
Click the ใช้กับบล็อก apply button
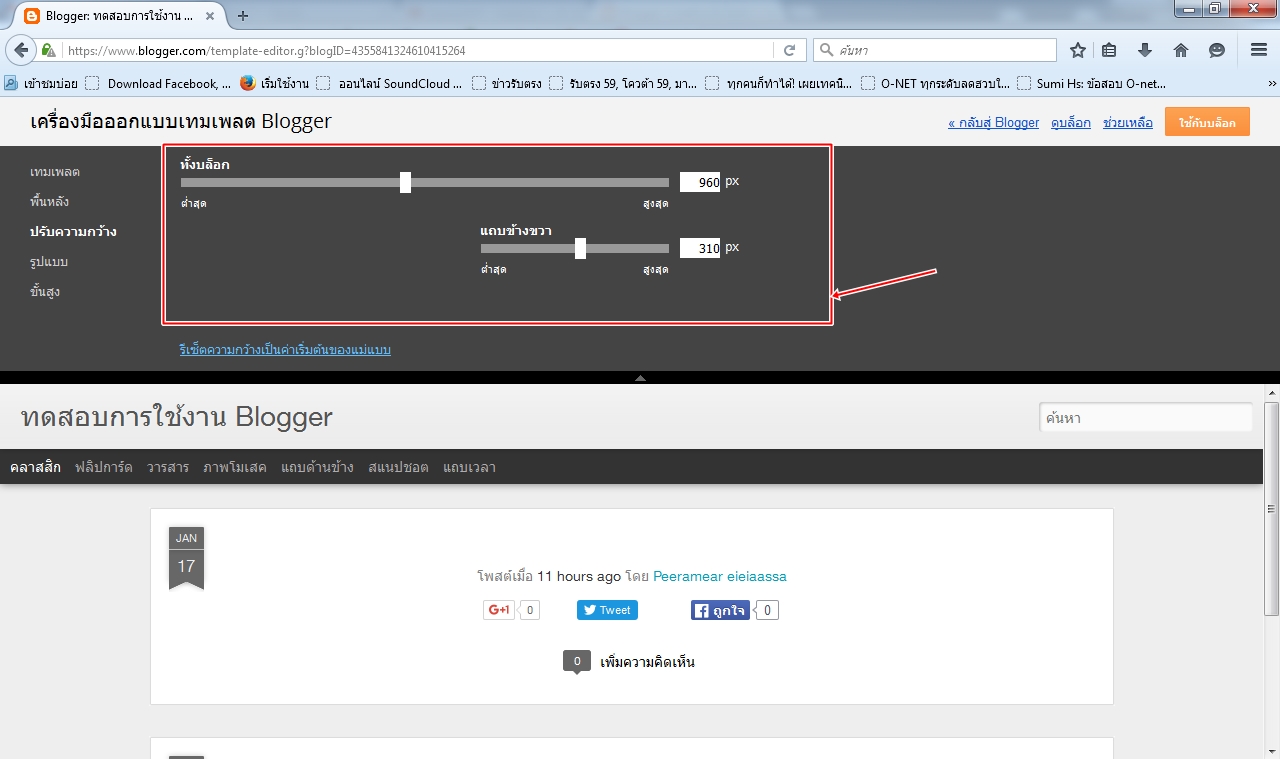pyautogui.click(x=1207, y=122)
